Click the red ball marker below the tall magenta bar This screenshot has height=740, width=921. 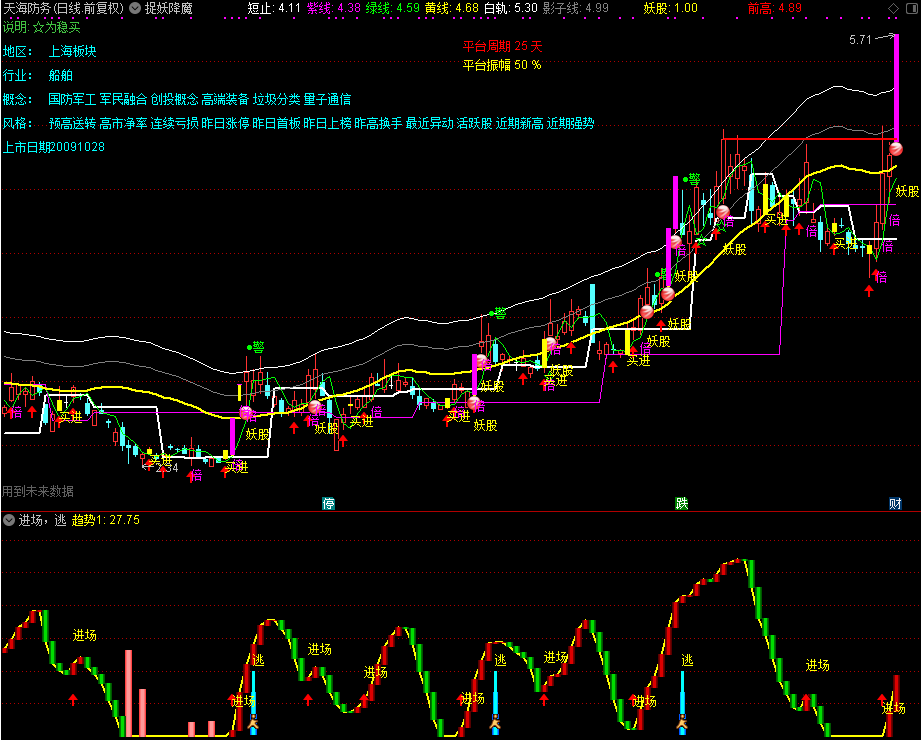pos(896,149)
